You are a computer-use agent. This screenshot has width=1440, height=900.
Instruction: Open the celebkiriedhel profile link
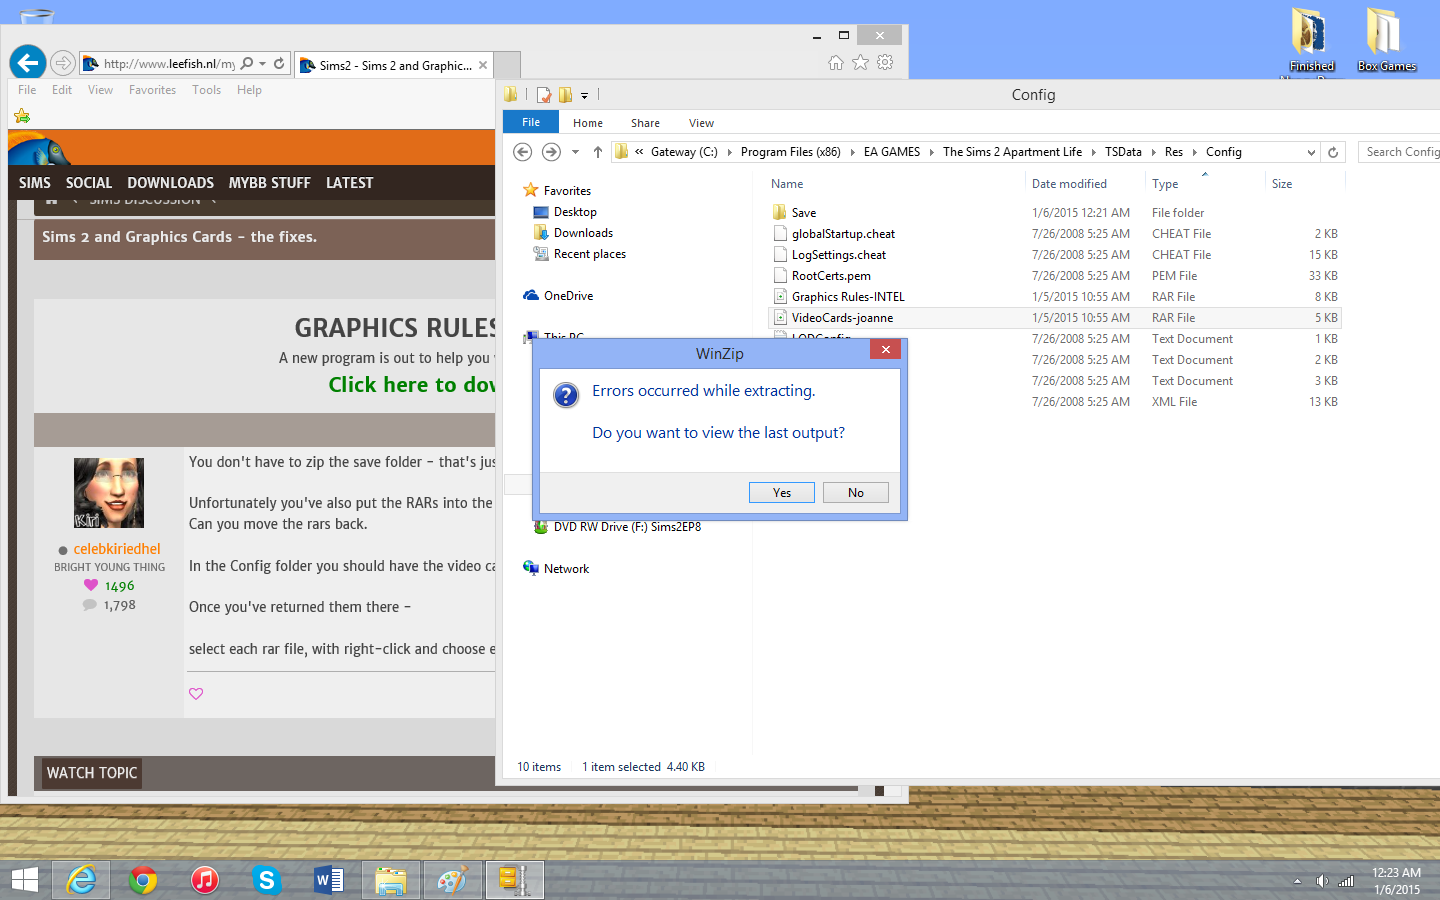pyautogui.click(x=117, y=549)
